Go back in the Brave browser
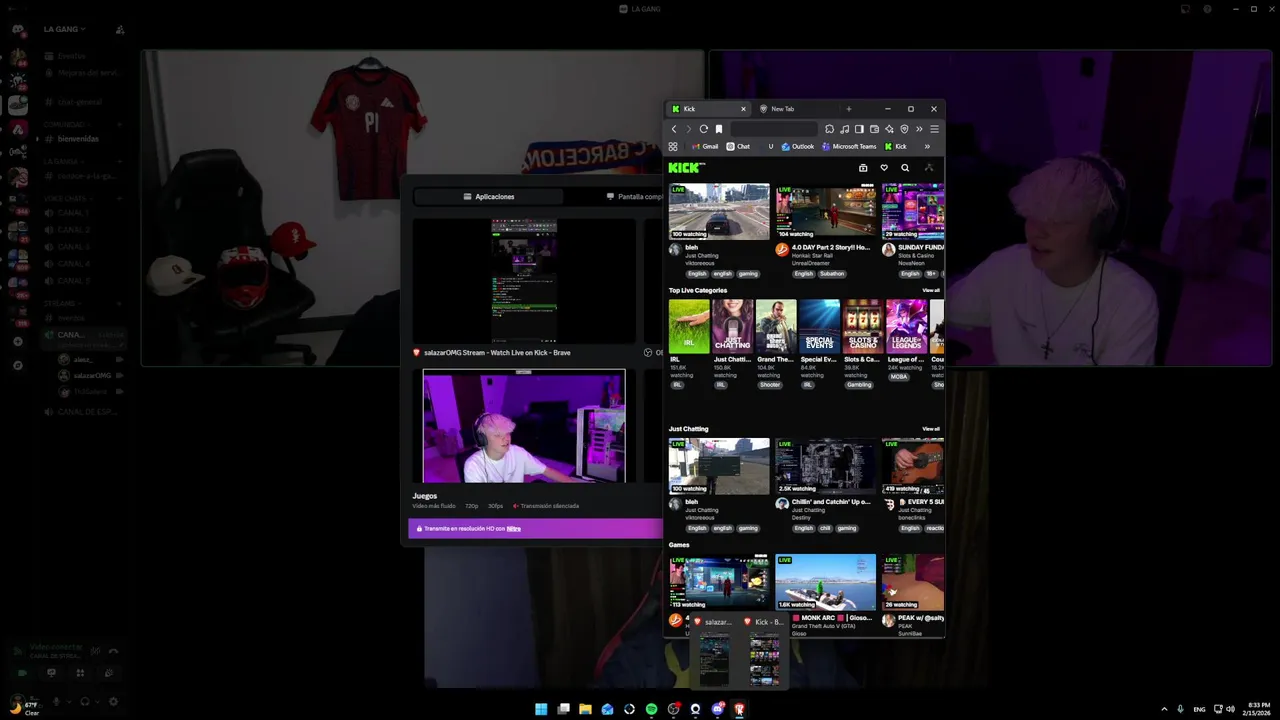 pyautogui.click(x=674, y=129)
